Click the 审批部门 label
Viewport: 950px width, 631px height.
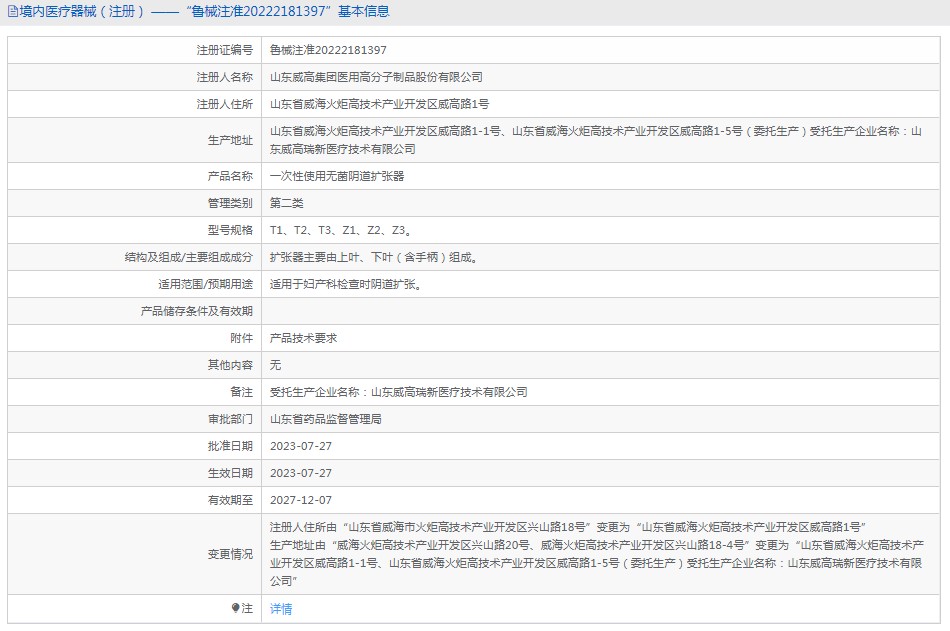tap(230, 419)
